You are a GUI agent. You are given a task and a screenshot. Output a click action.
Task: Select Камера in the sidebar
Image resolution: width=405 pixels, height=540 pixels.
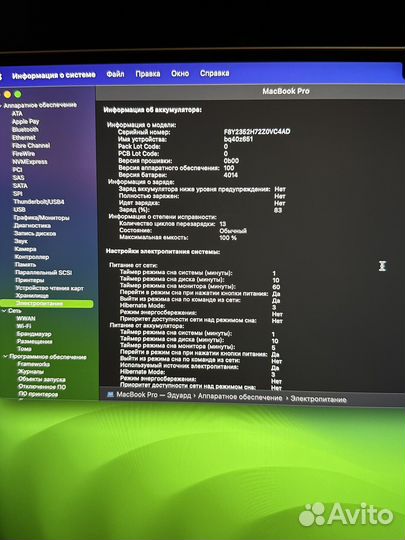tap(25, 249)
